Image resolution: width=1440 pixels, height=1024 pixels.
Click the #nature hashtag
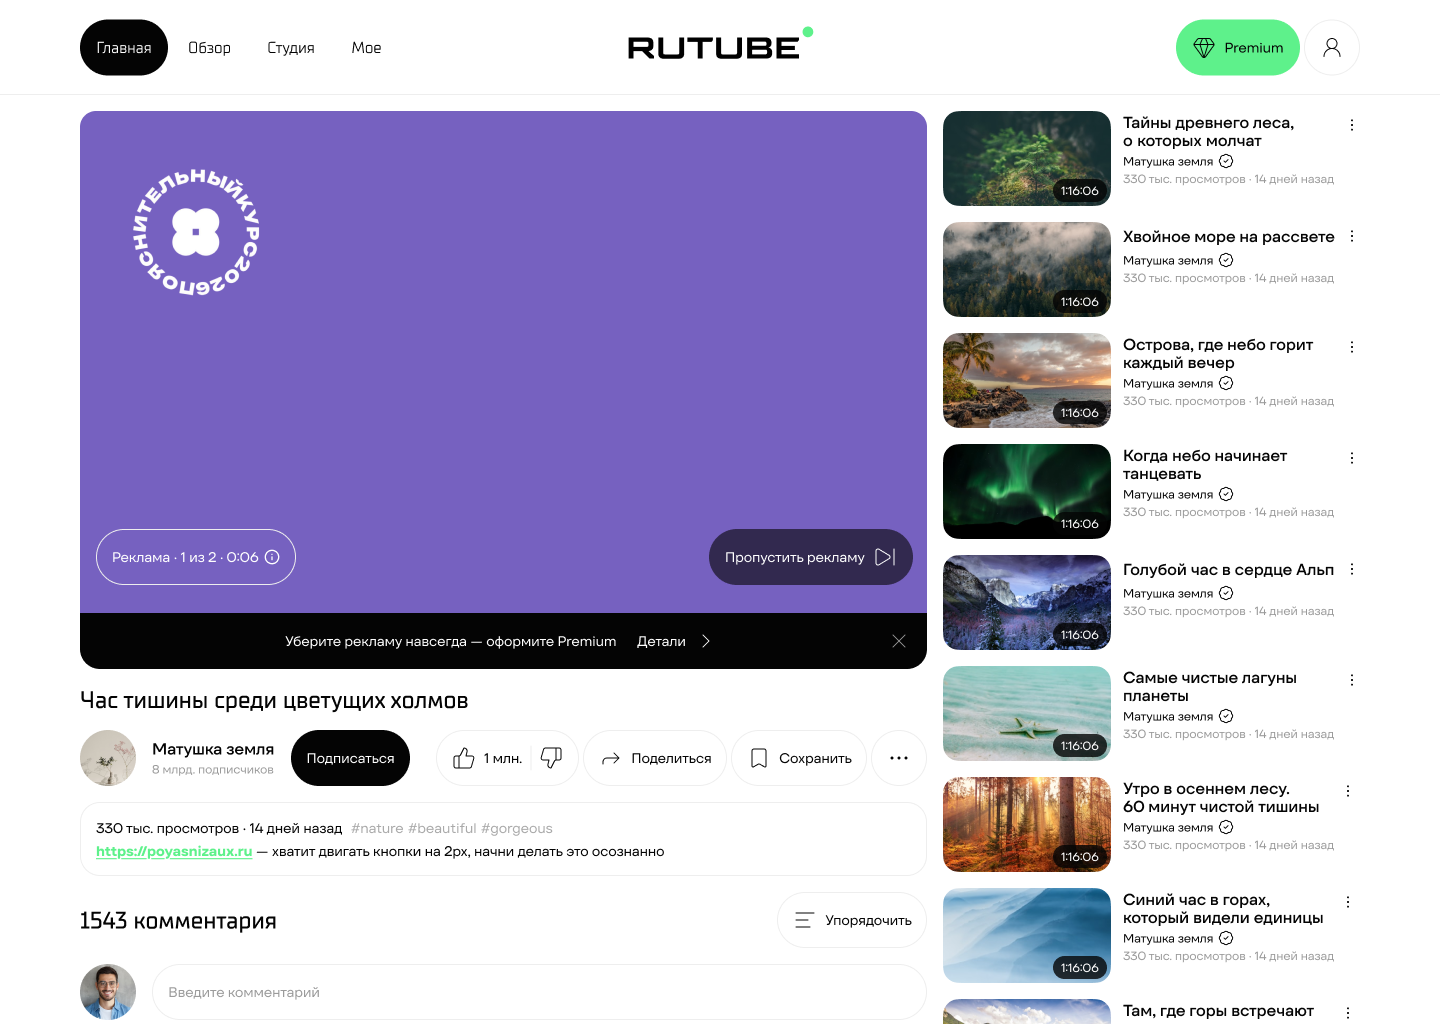[x=377, y=829]
